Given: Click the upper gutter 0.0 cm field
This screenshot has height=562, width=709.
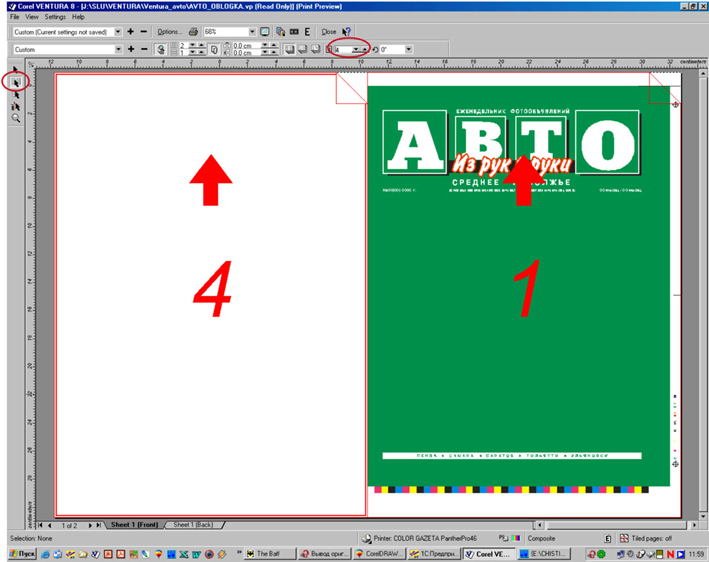Looking at the screenshot, I should coord(246,46).
